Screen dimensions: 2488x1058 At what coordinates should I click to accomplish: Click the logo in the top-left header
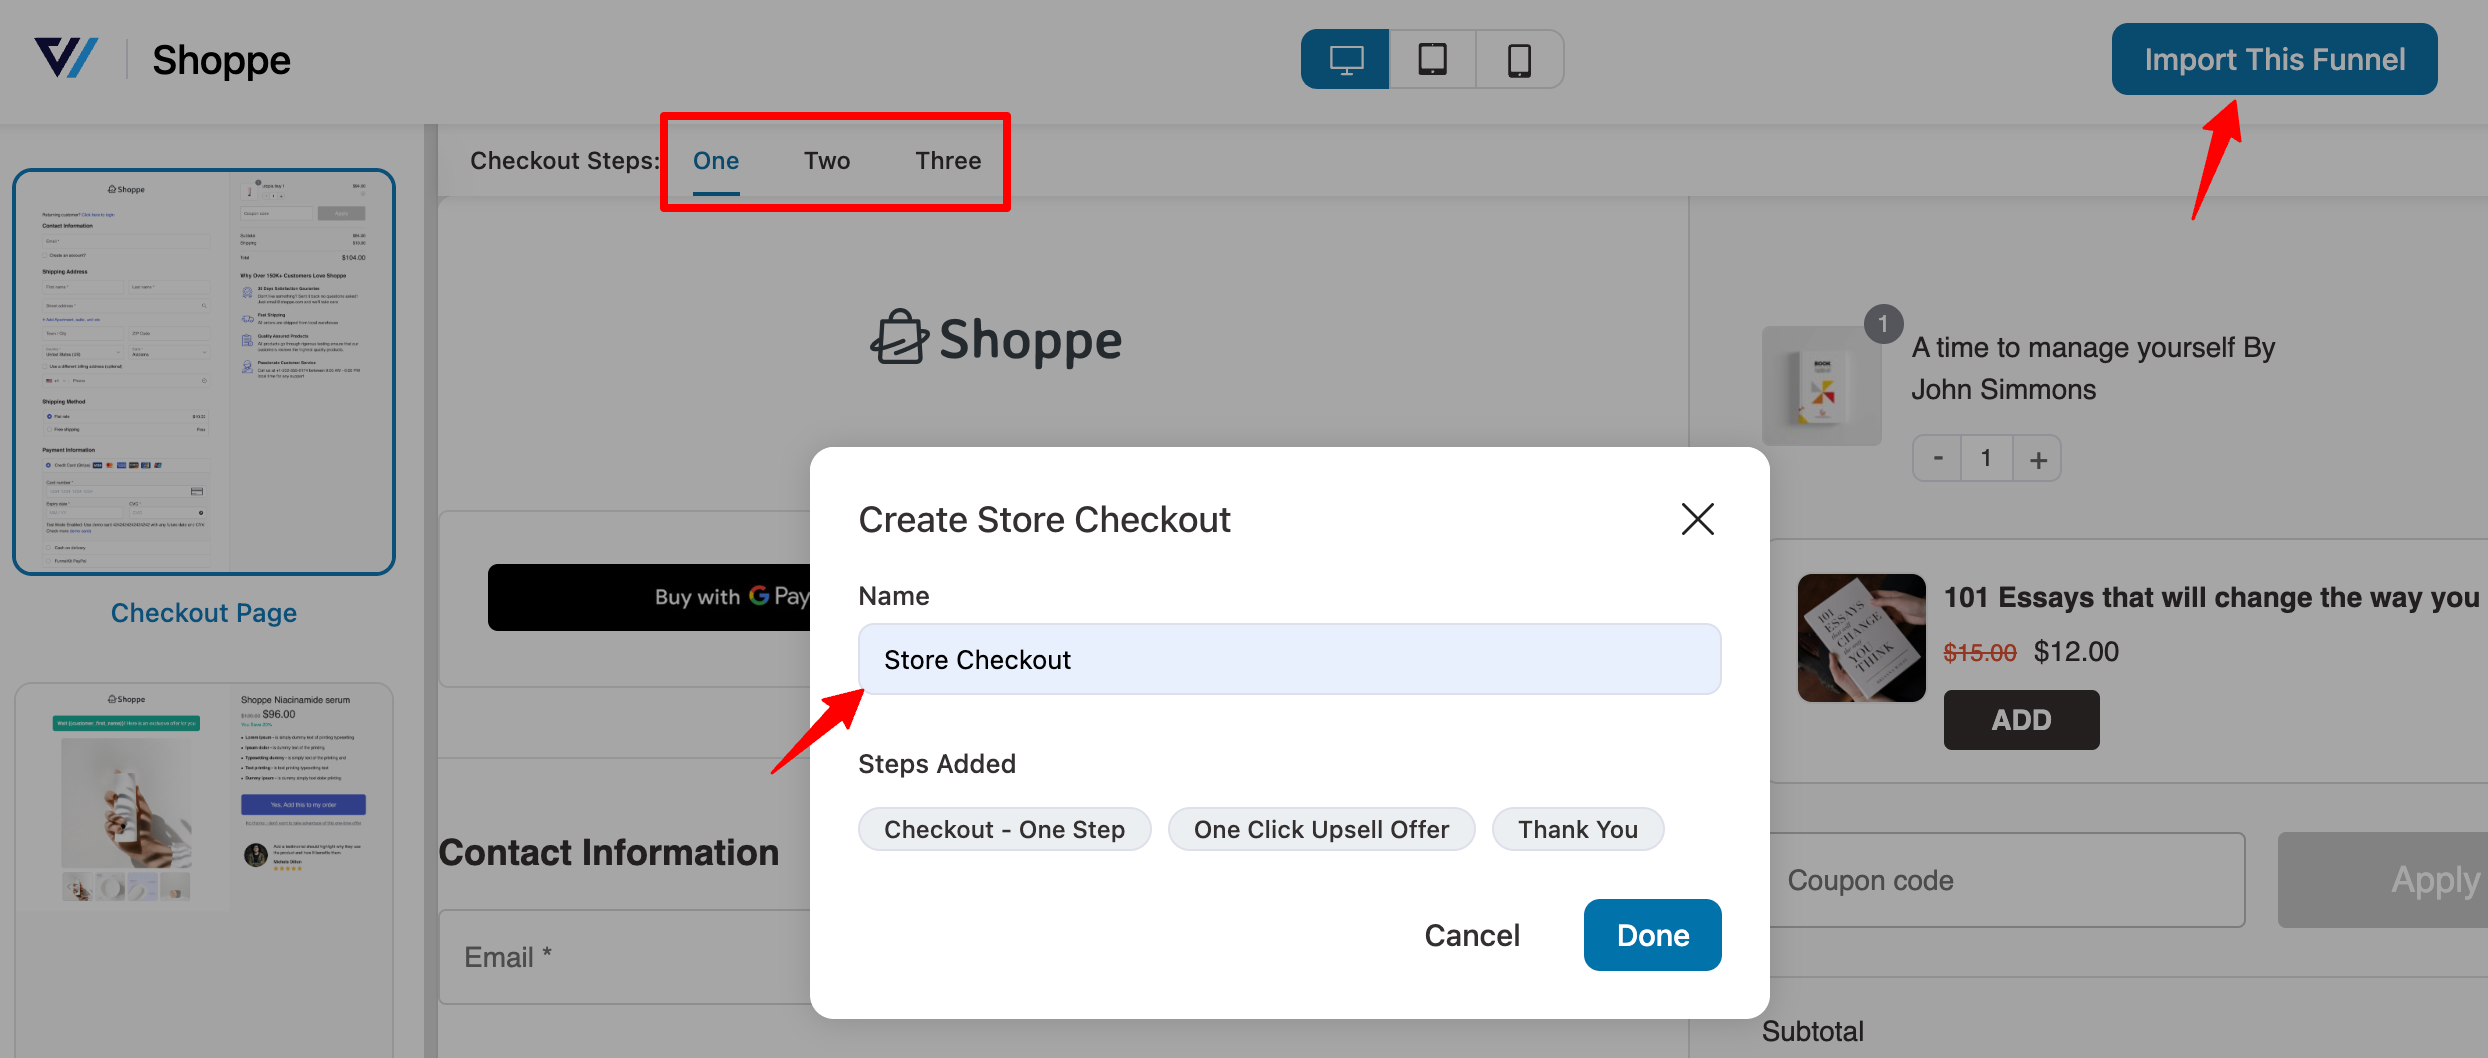point(66,59)
